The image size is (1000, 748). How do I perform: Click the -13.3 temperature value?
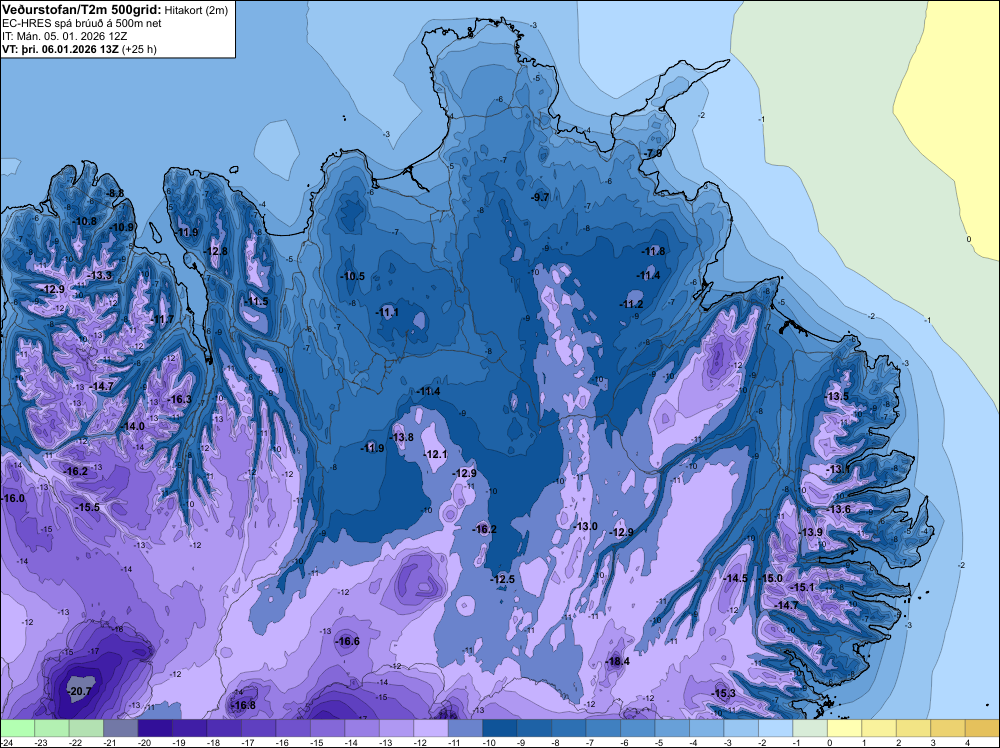click(x=100, y=275)
